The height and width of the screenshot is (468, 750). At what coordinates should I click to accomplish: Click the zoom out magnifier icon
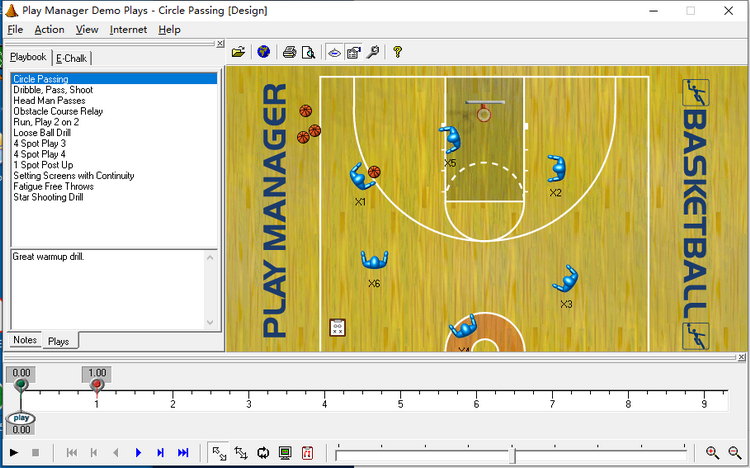(x=735, y=453)
